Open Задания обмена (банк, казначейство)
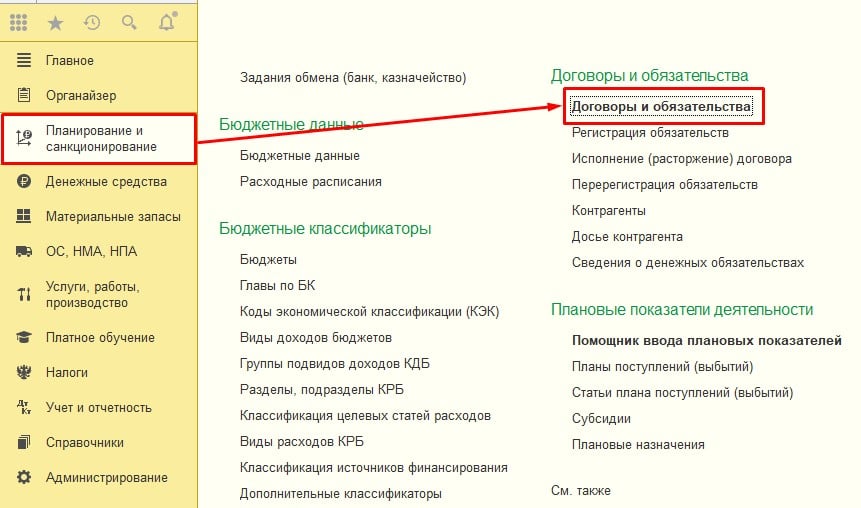This screenshot has width=861, height=508. coord(353,77)
